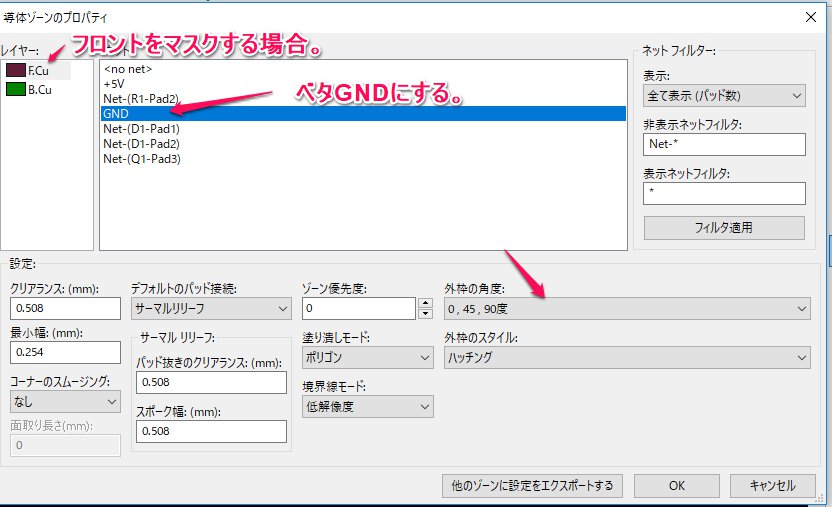Expand the コーナーのスムージング dropdown
Screen dimensions: 832x507
pyautogui.click(x=65, y=401)
